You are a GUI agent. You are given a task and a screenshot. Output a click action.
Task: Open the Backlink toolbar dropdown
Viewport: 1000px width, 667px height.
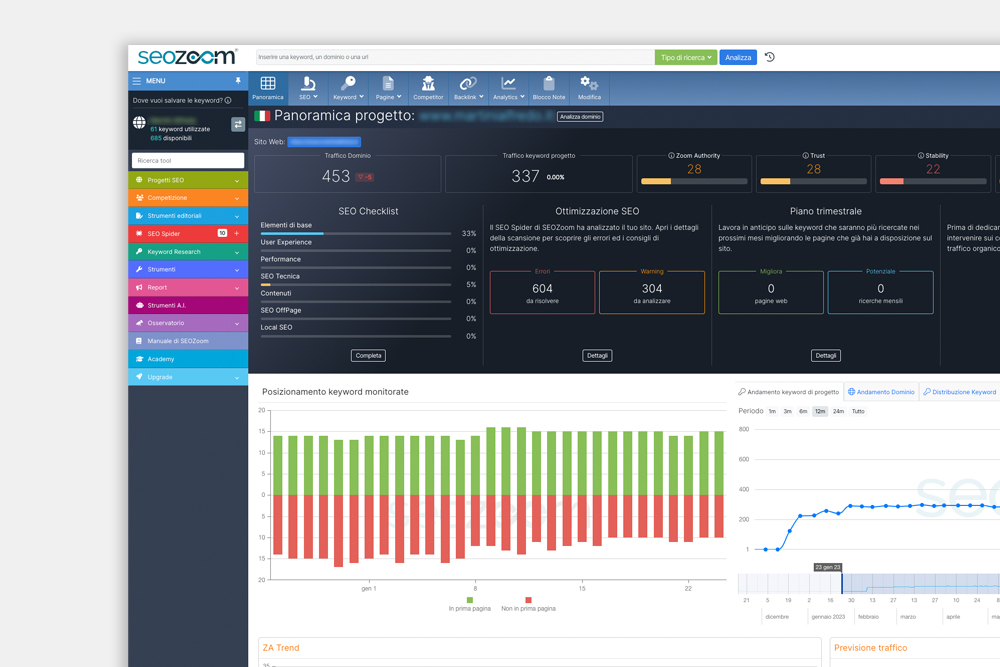[468, 88]
